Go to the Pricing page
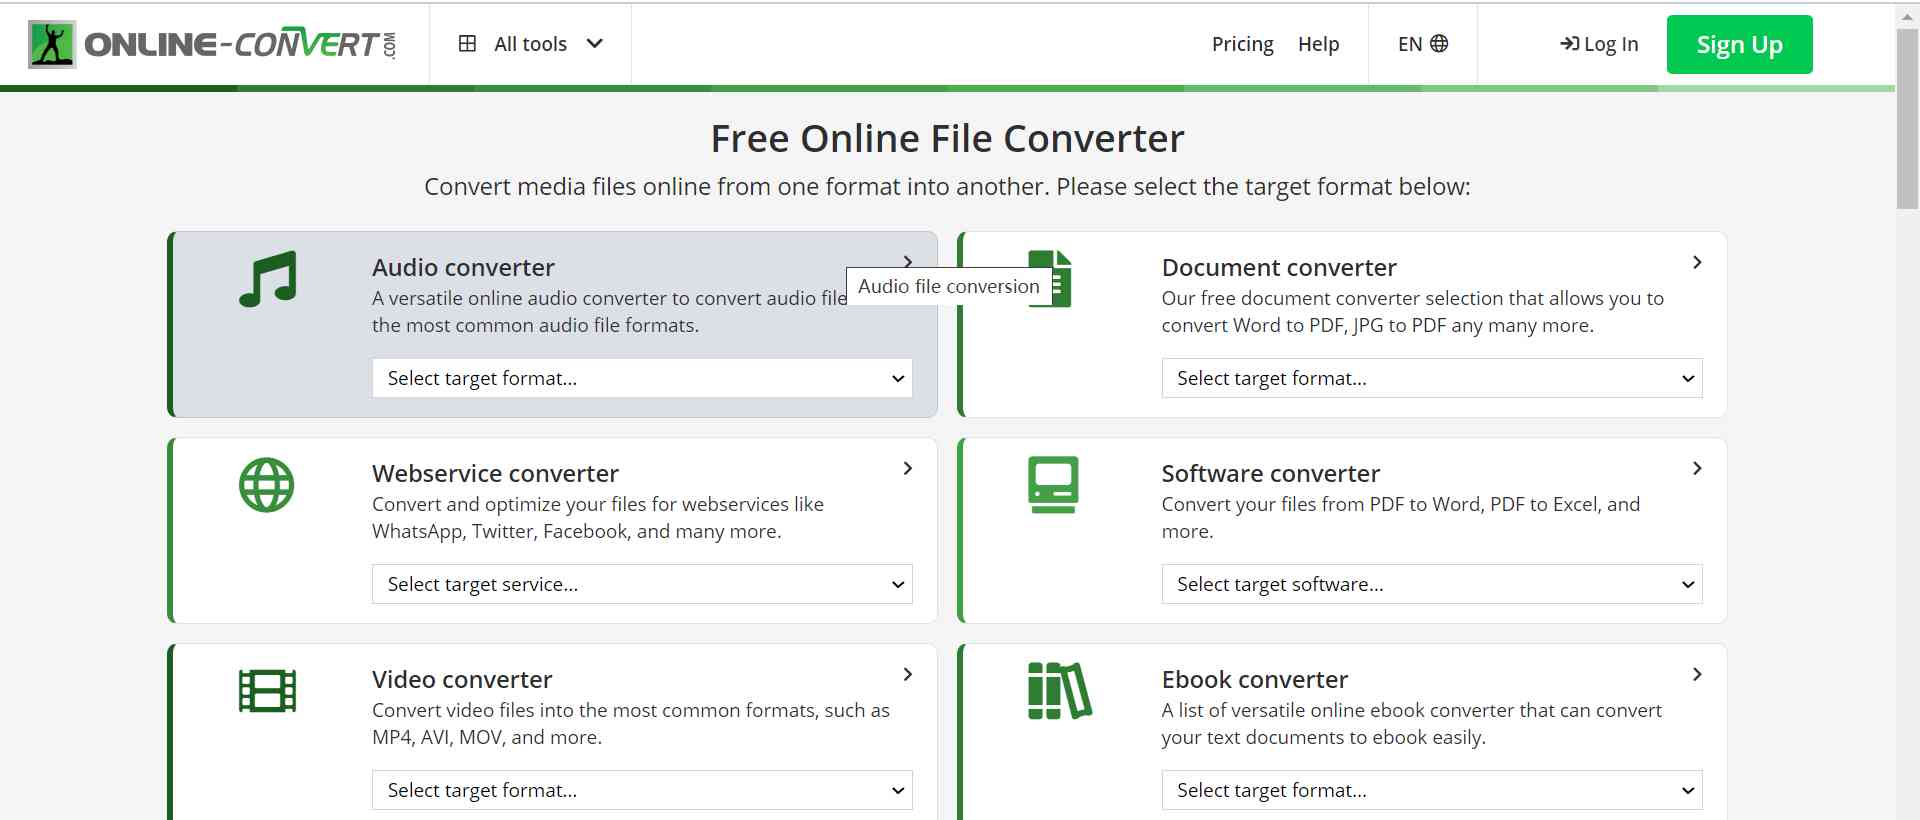This screenshot has width=1920, height=820. pyautogui.click(x=1242, y=44)
